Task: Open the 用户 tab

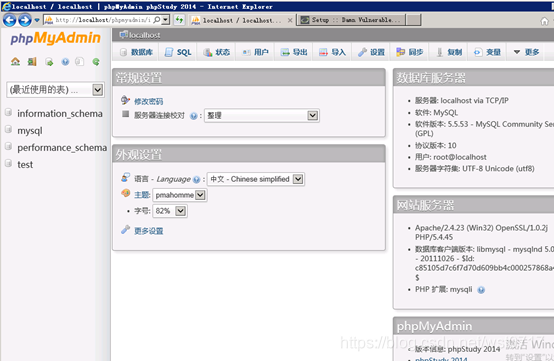Action: (255, 52)
